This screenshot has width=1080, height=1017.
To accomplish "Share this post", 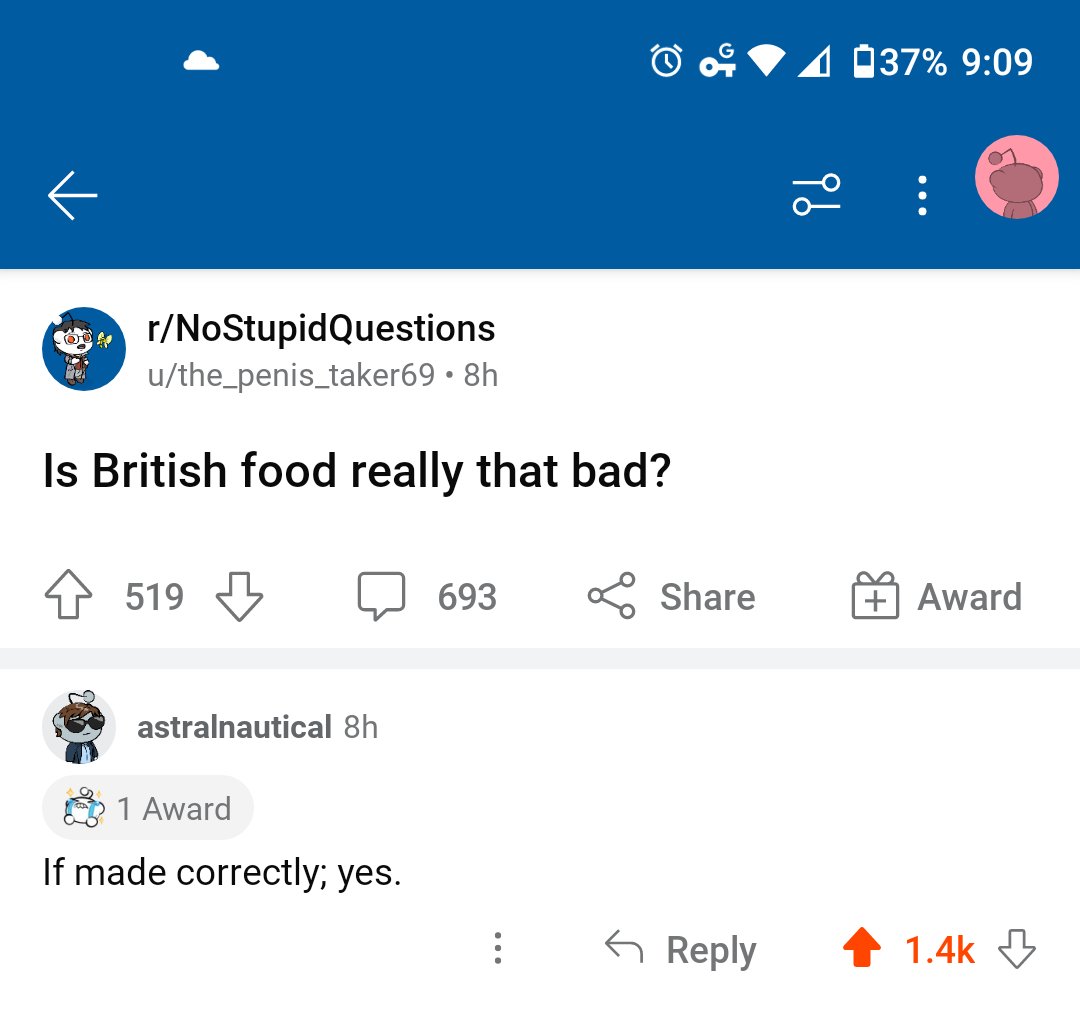I will [x=671, y=597].
